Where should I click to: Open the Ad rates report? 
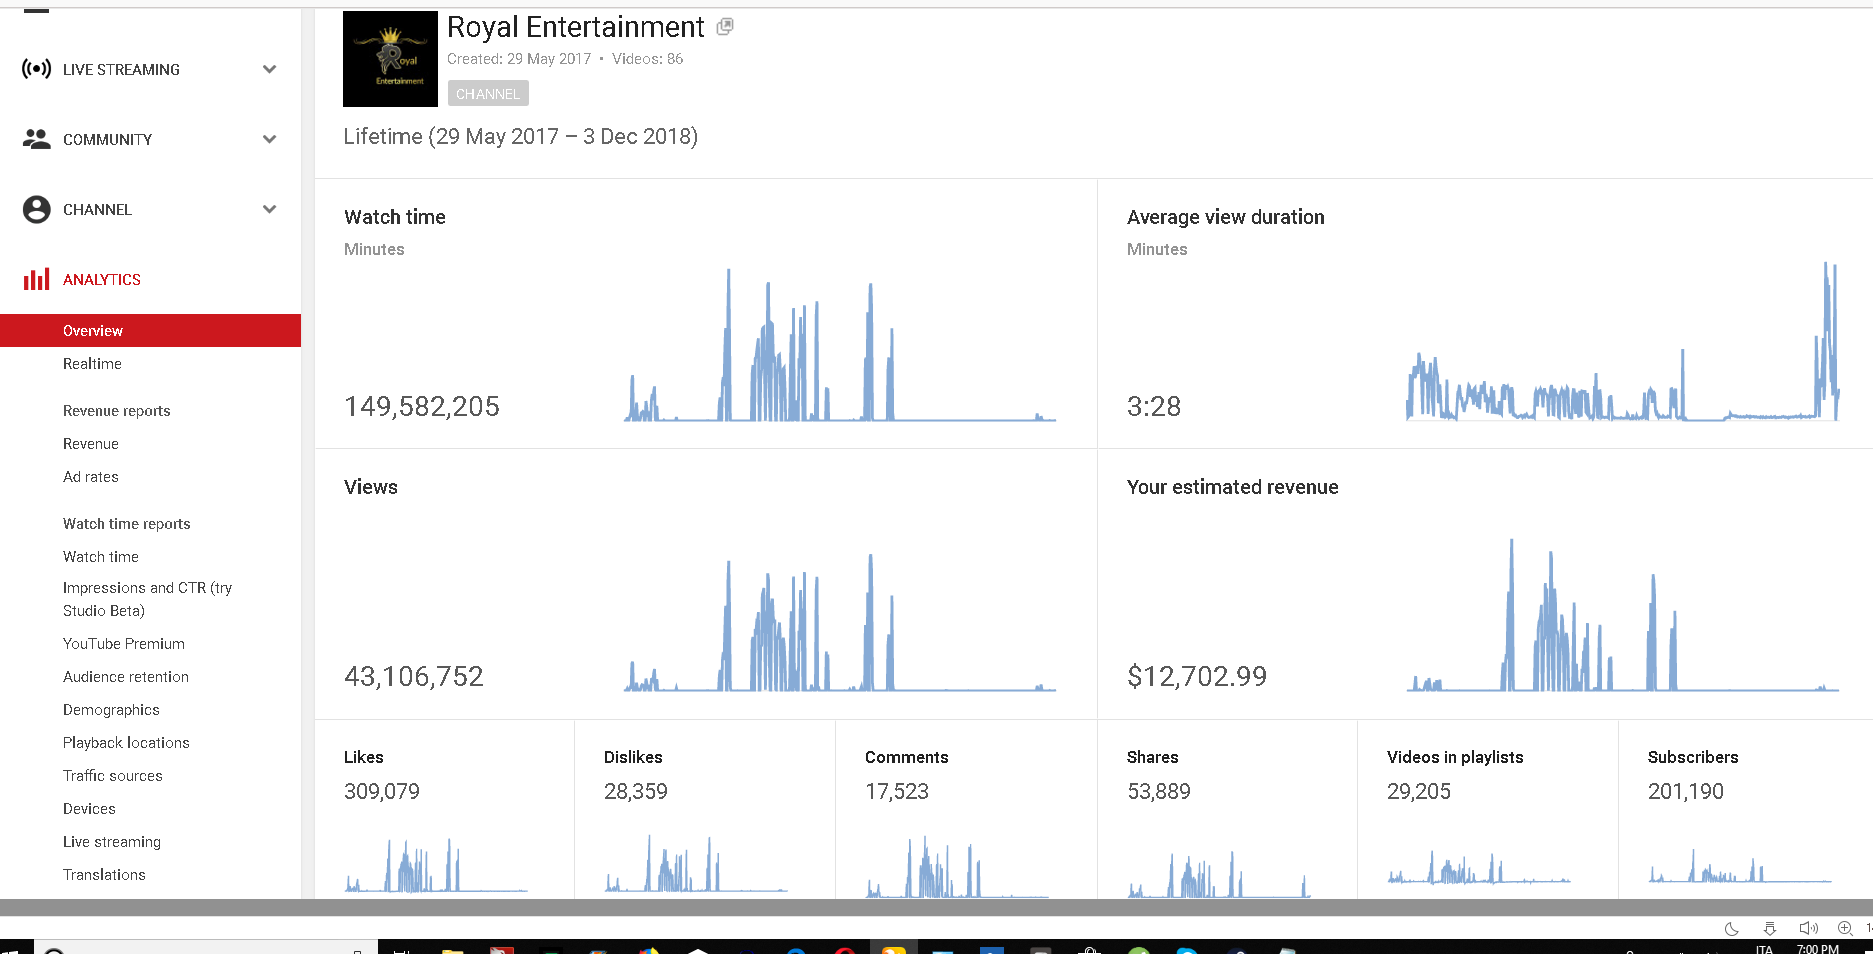[91, 477]
